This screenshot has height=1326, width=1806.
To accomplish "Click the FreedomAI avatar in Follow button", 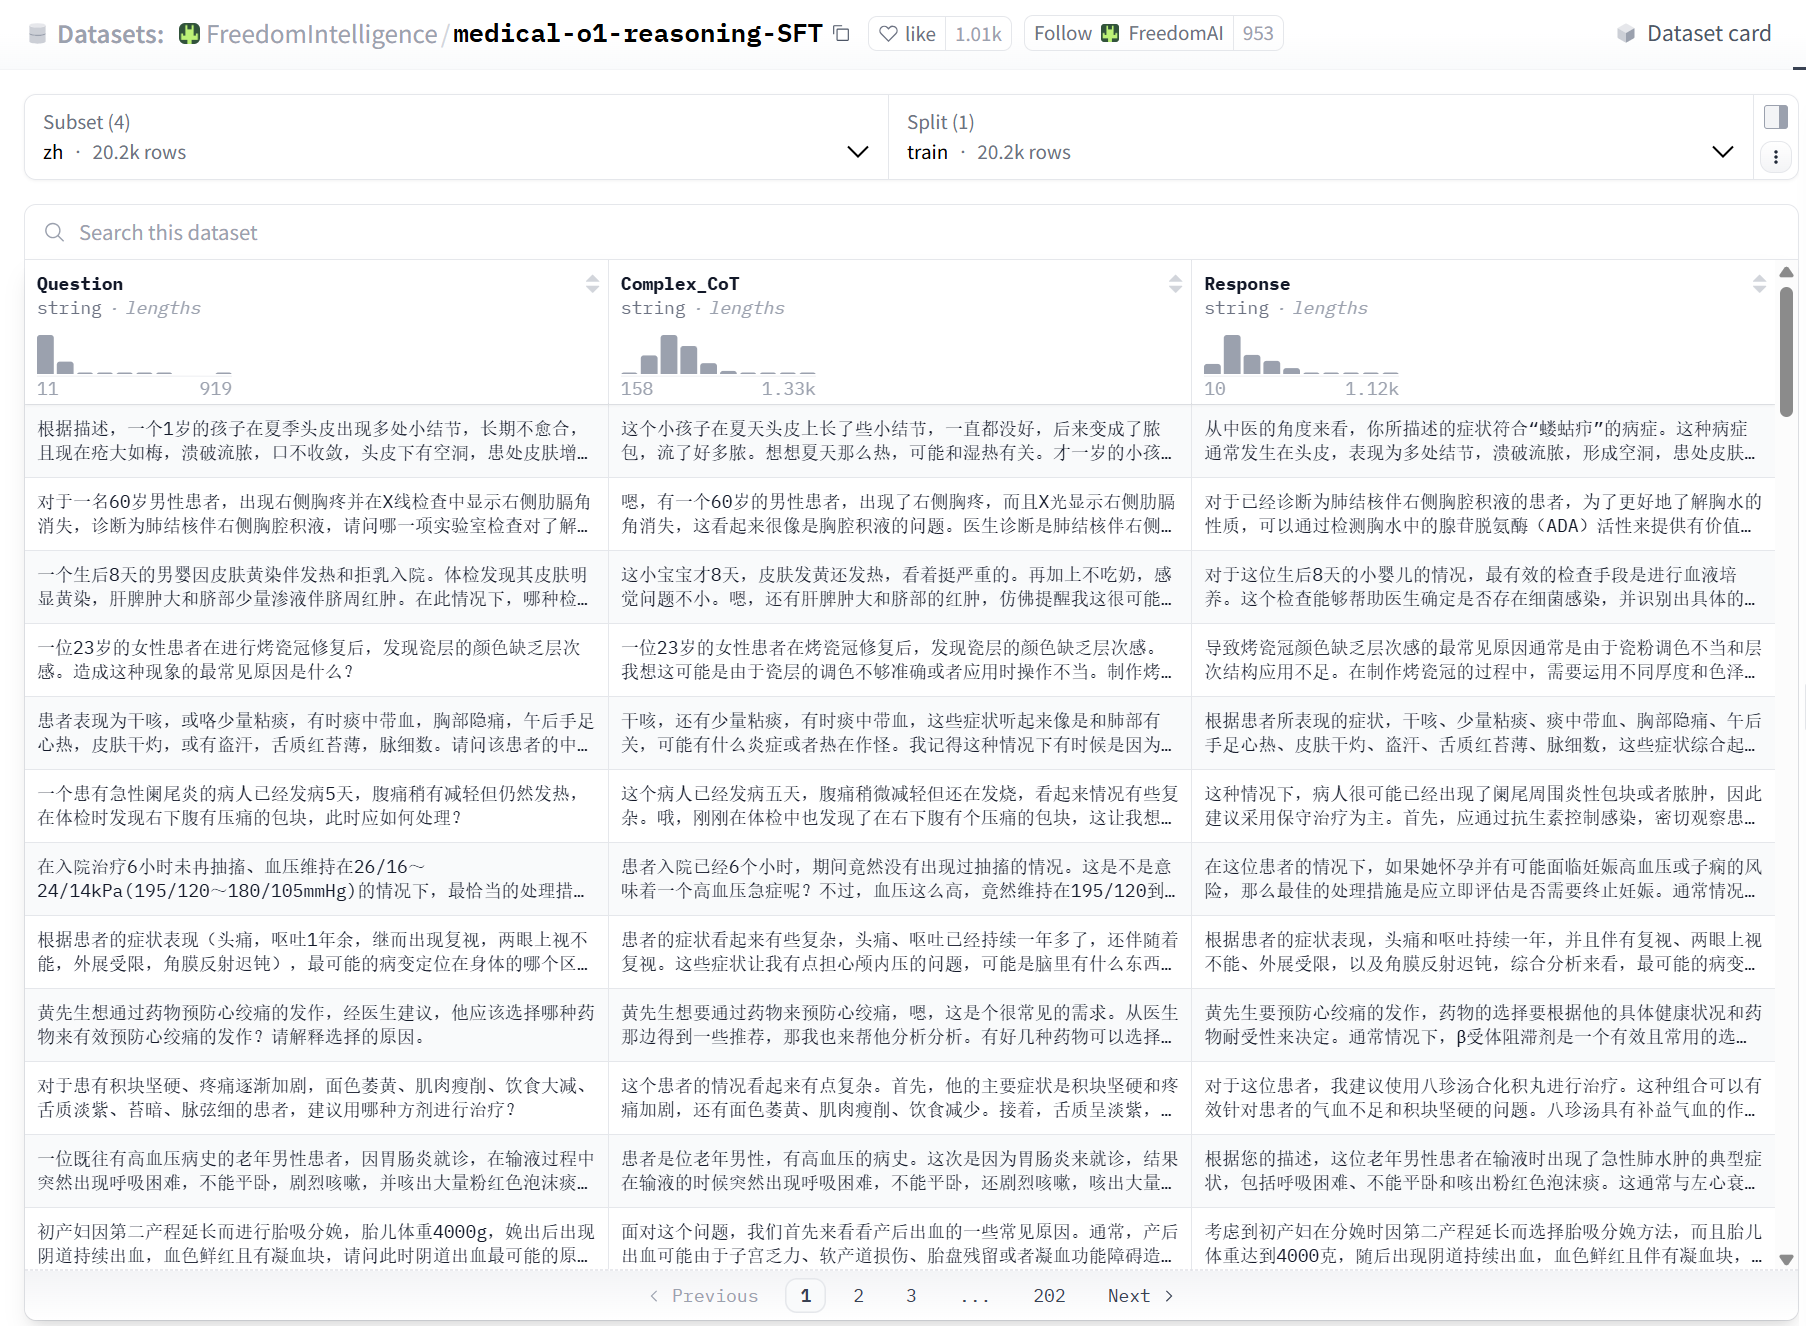I will coord(1110,34).
